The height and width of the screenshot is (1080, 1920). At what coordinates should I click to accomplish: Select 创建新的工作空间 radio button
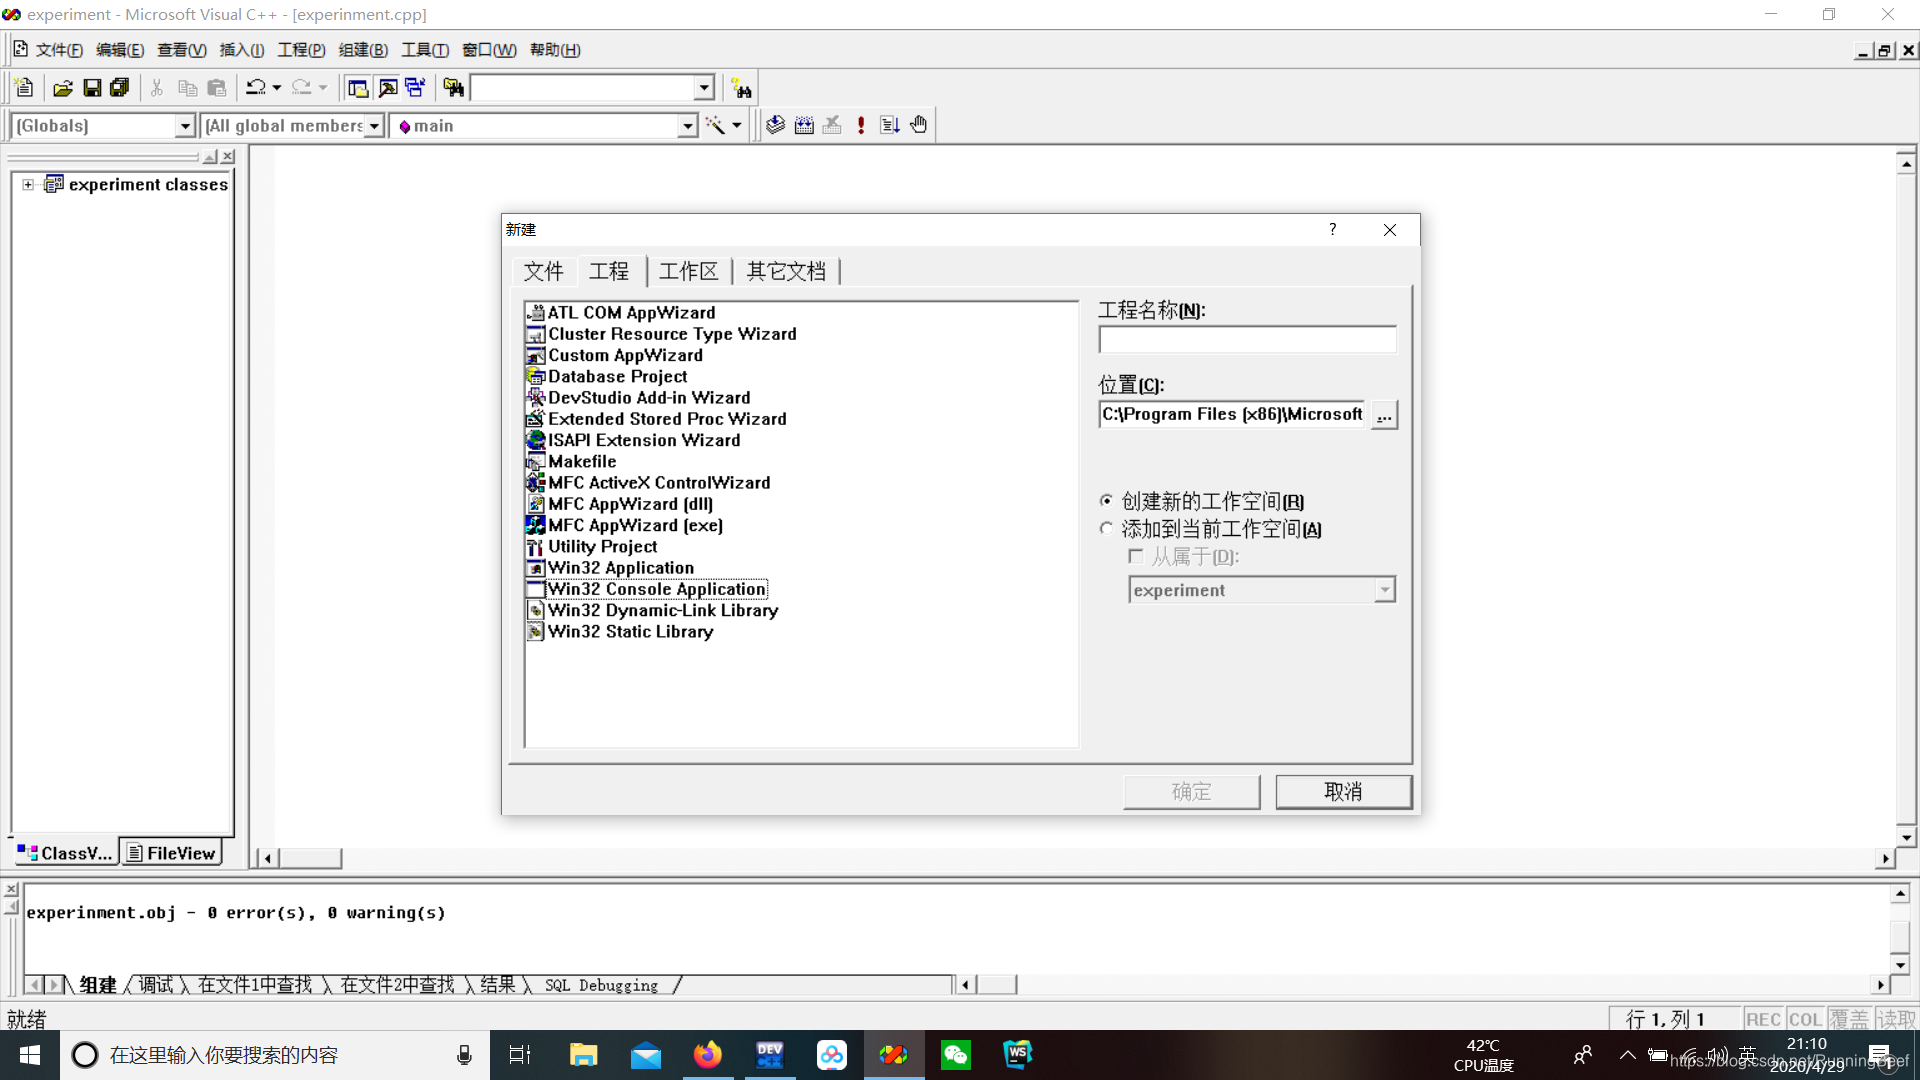[1106, 501]
